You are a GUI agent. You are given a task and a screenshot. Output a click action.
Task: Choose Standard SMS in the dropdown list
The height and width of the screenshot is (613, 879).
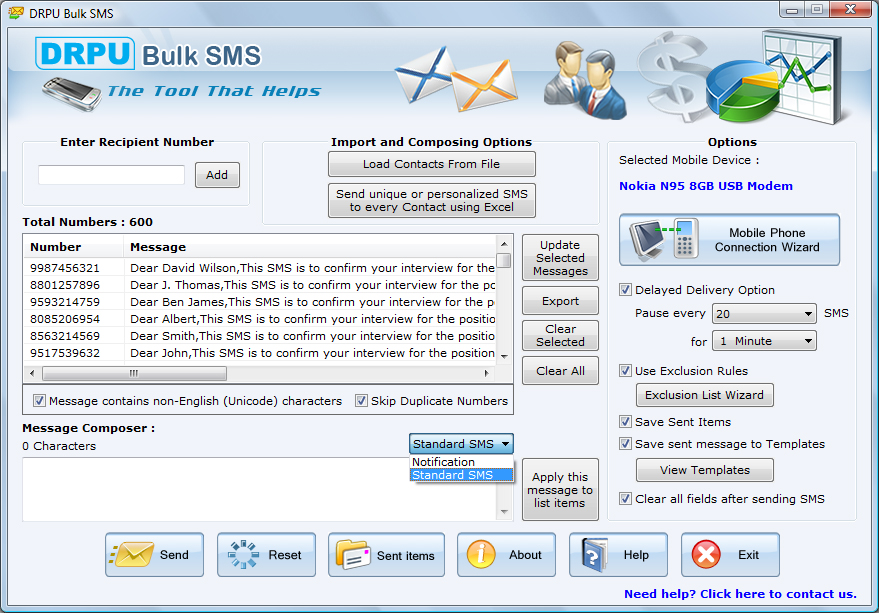453,475
